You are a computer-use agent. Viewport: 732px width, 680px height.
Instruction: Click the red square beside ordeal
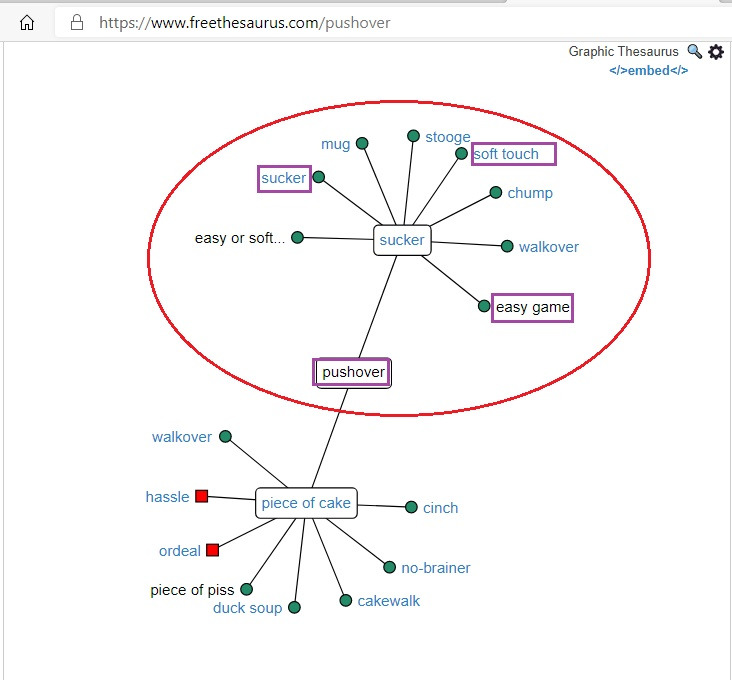tap(212, 550)
